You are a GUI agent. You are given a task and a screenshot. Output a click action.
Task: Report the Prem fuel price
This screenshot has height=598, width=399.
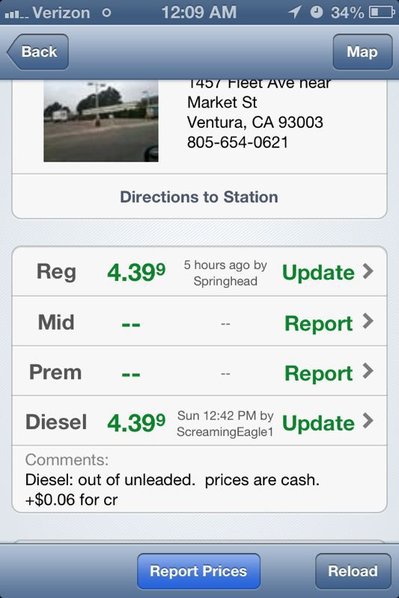319,373
